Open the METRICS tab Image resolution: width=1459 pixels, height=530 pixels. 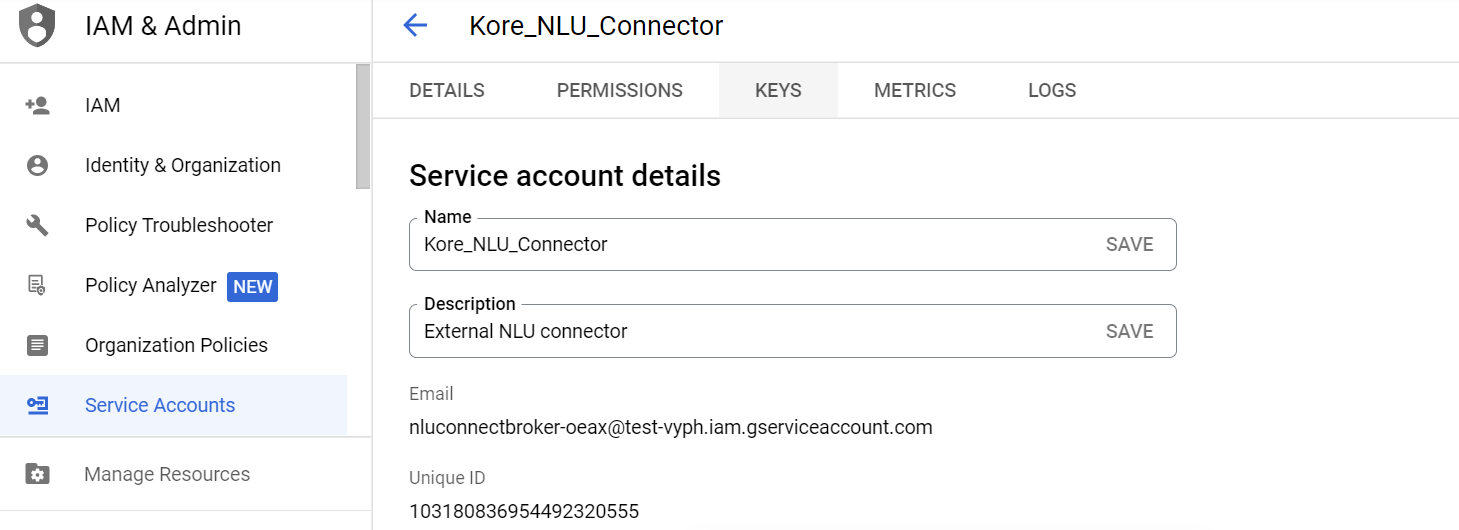pyautogui.click(x=915, y=91)
